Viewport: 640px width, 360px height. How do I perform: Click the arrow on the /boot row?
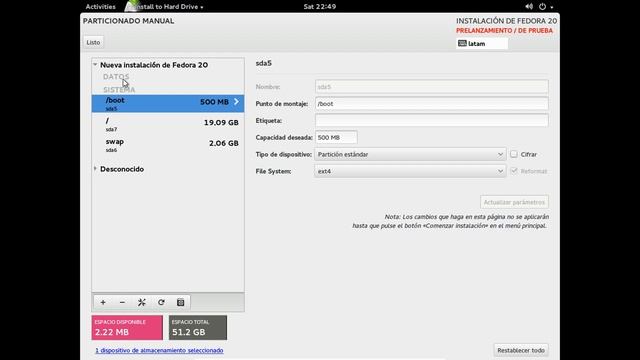click(236, 102)
